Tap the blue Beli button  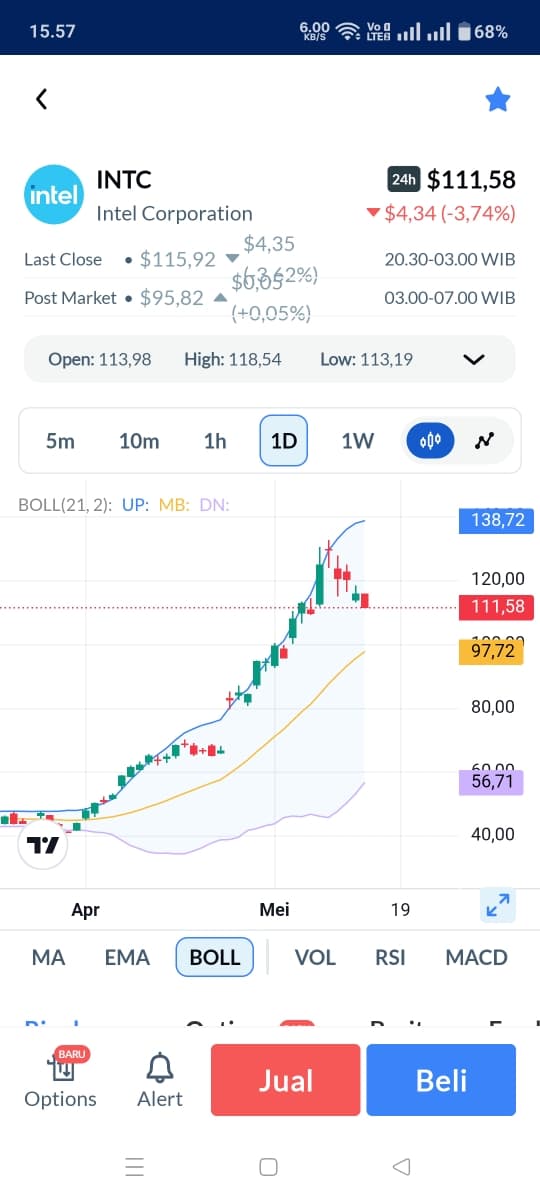(x=441, y=1080)
